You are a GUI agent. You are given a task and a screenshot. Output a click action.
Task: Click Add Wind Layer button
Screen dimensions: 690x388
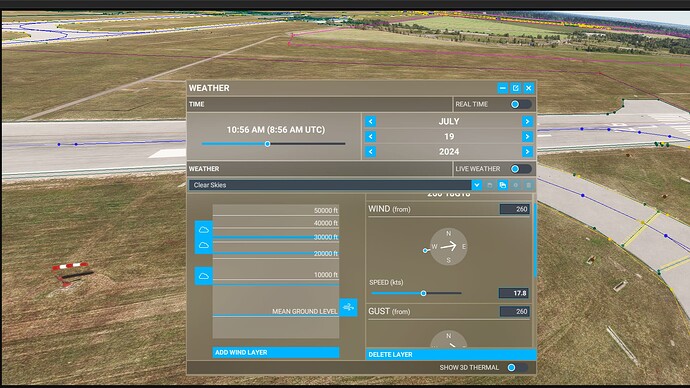coord(276,352)
